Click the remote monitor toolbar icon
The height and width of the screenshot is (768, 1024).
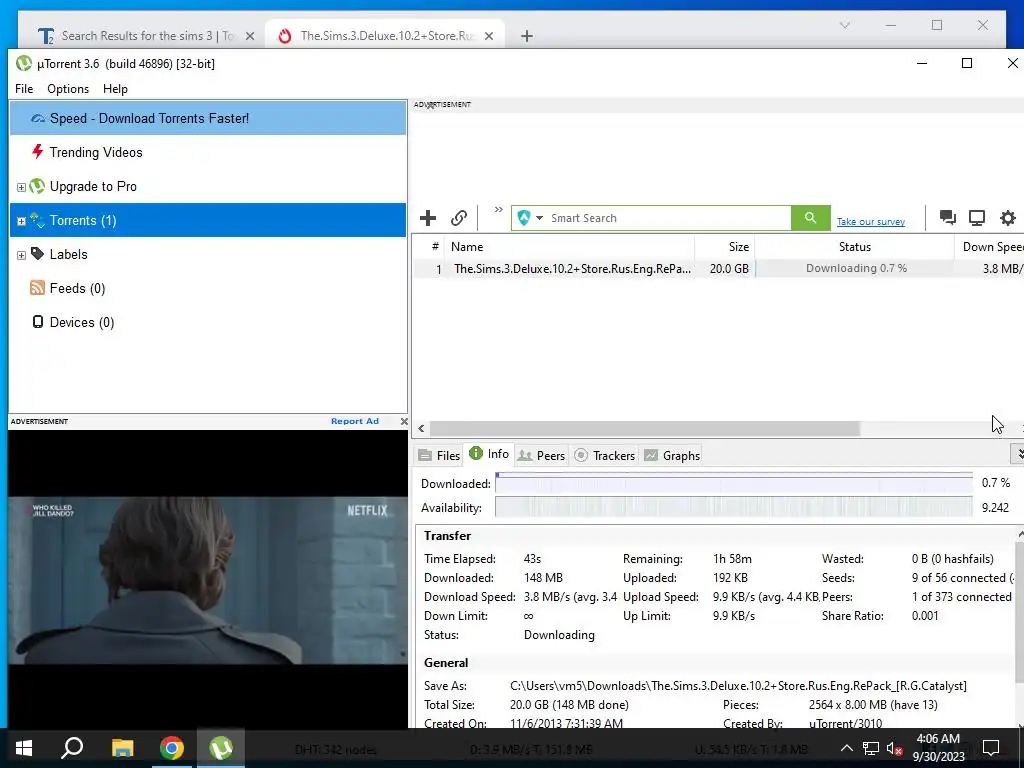(x=976, y=217)
